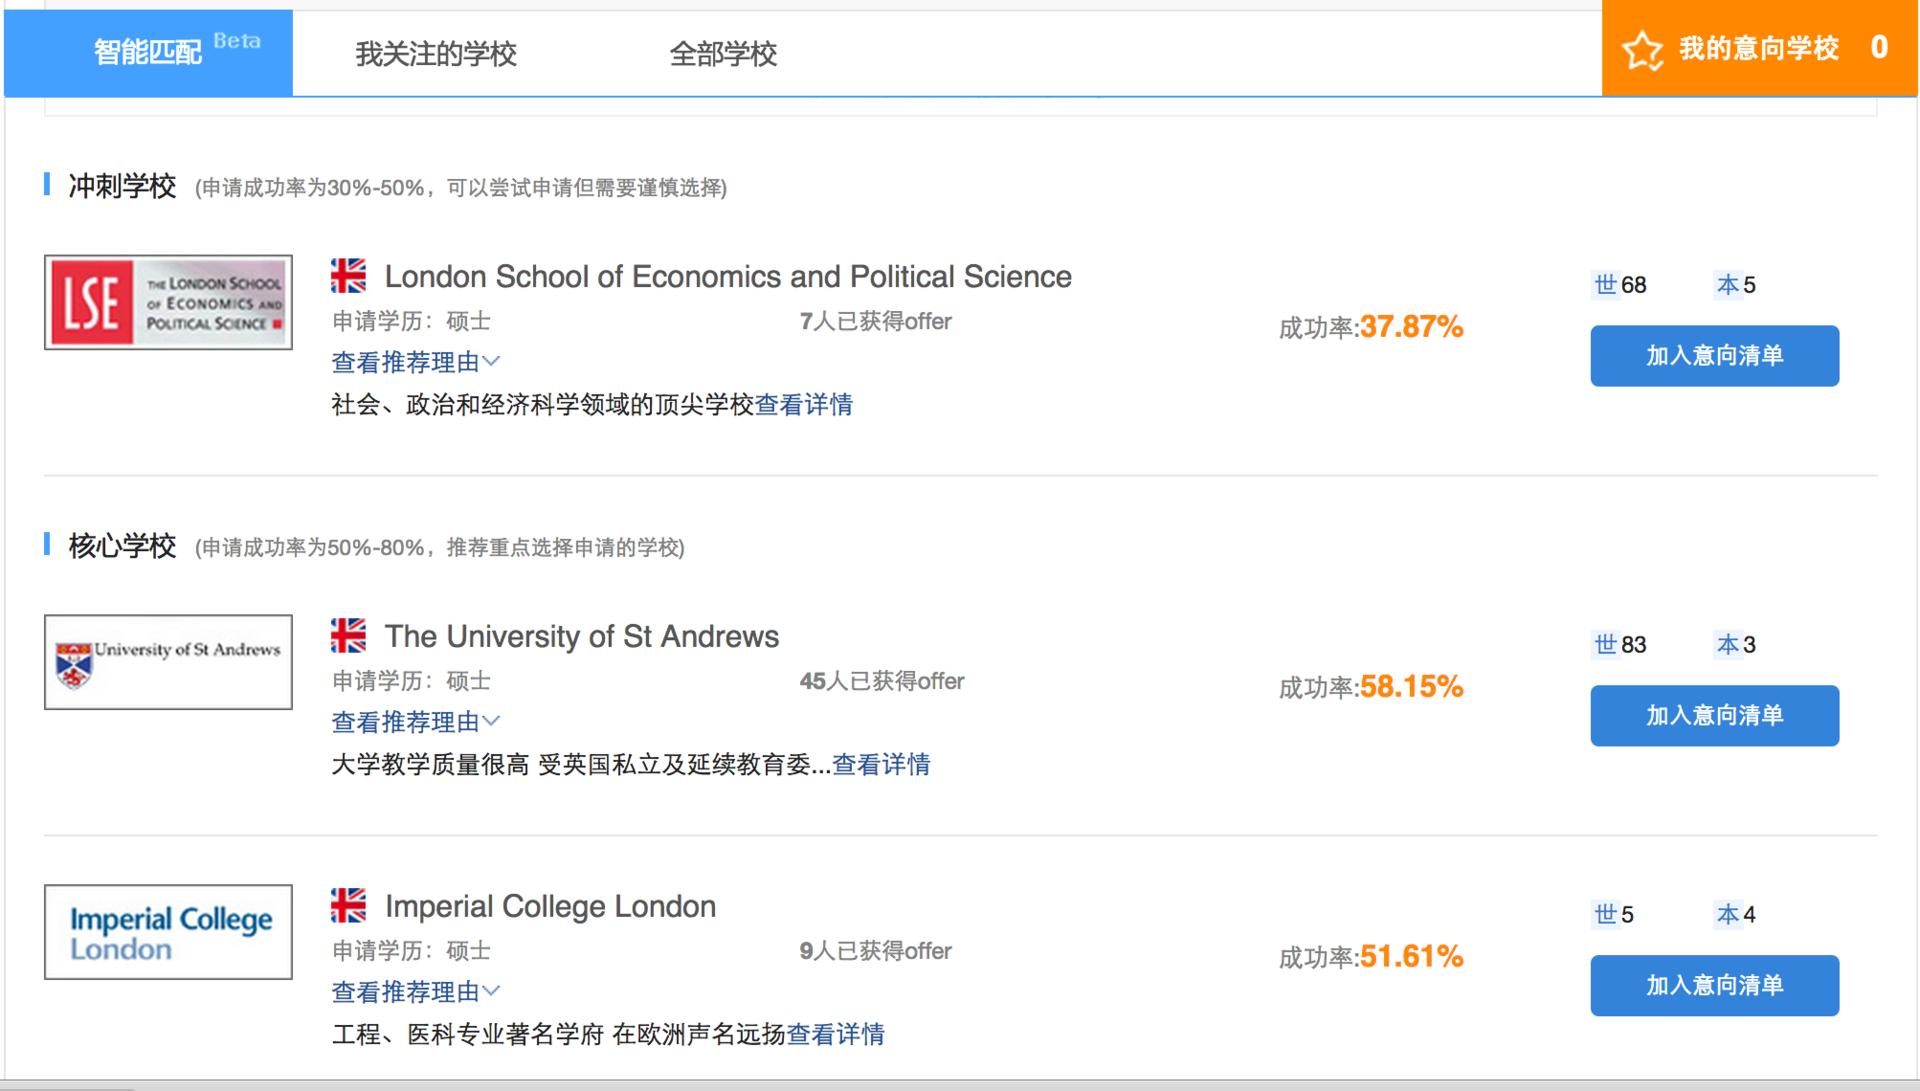This screenshot has width=1920, height=1091.
Task: Click the 核心学校 section heading
Action: 122,546
